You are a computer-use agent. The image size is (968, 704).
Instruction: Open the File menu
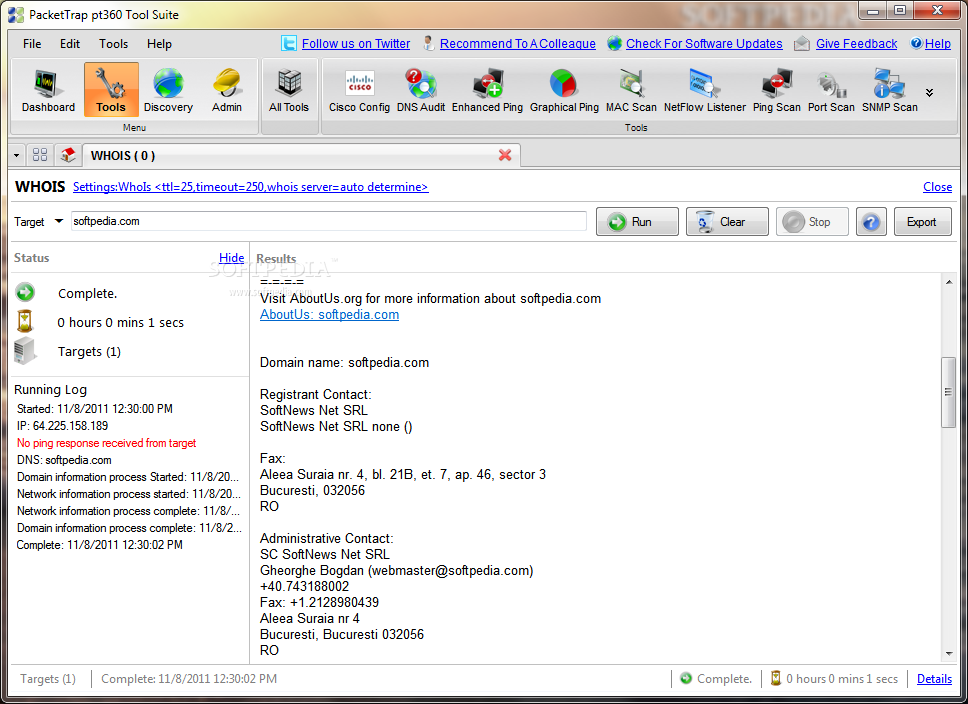click(32, 44)
